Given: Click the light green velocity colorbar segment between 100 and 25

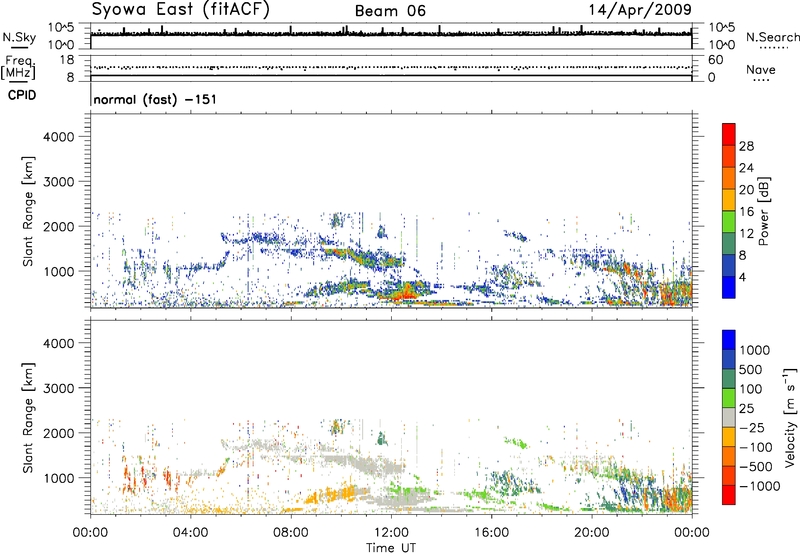Looking at the screenshot, I should coord(729,398).
